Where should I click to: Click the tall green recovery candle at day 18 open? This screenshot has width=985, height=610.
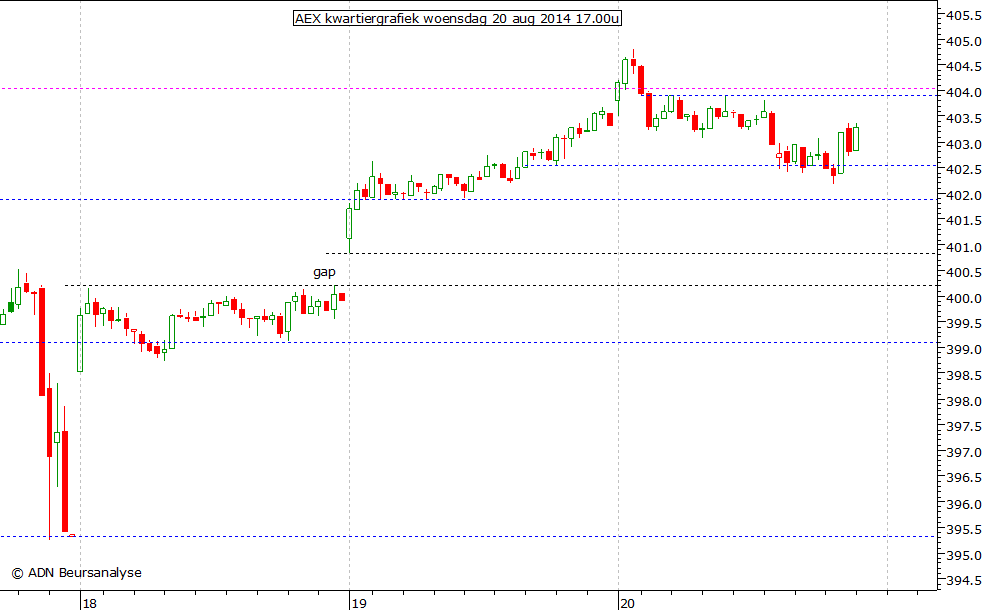(80, 343)
